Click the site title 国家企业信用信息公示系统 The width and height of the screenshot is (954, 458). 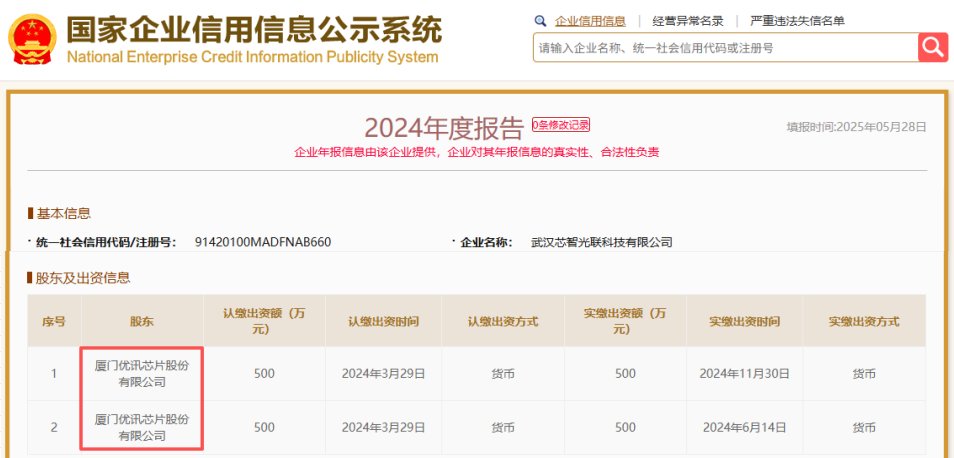254,29
